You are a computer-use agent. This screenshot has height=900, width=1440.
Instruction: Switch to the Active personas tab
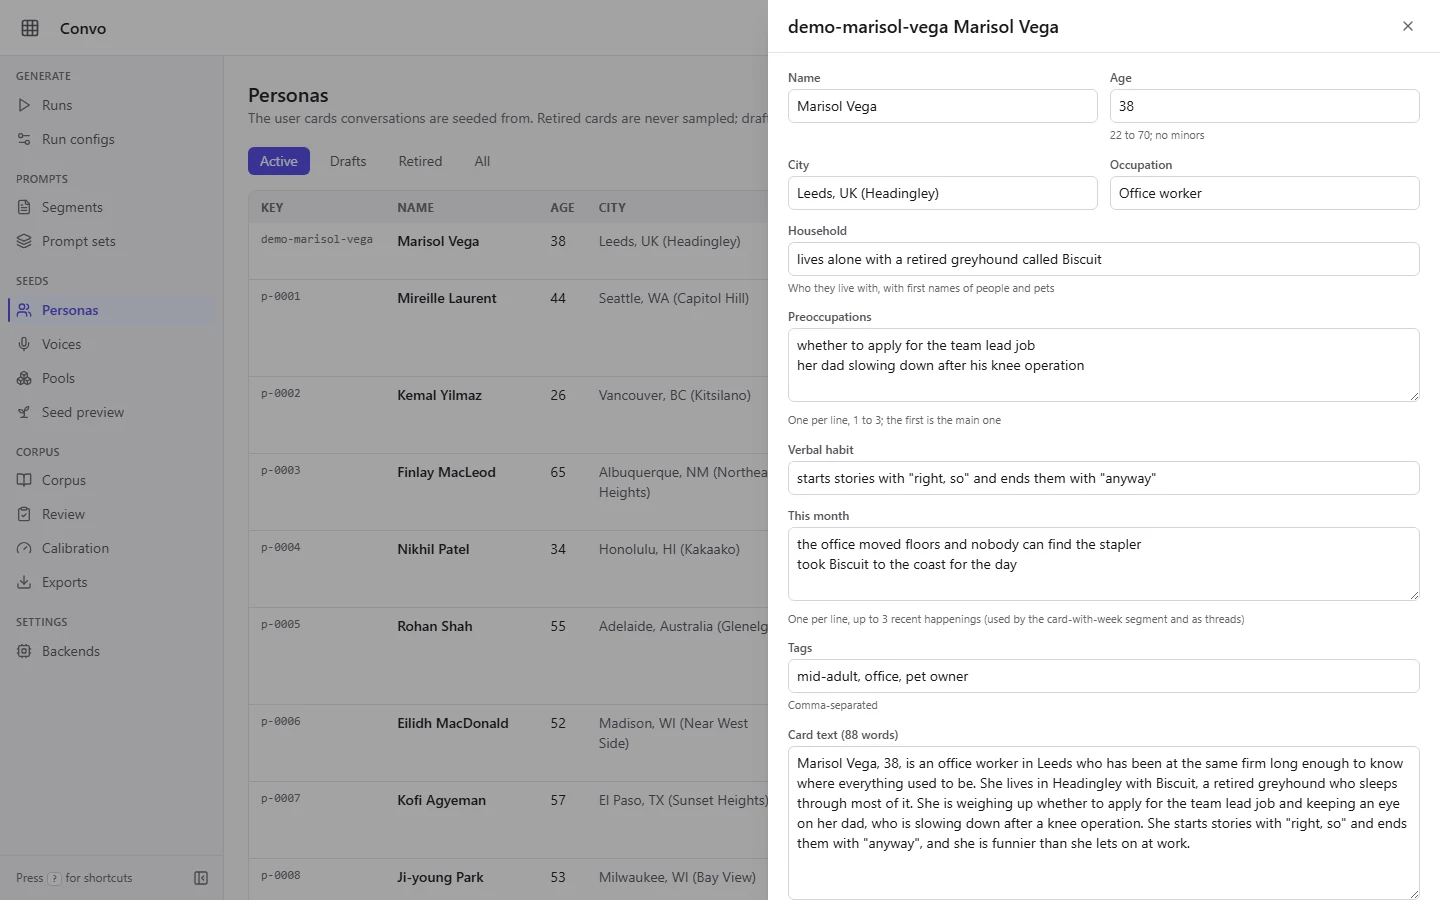pos(279,161)
